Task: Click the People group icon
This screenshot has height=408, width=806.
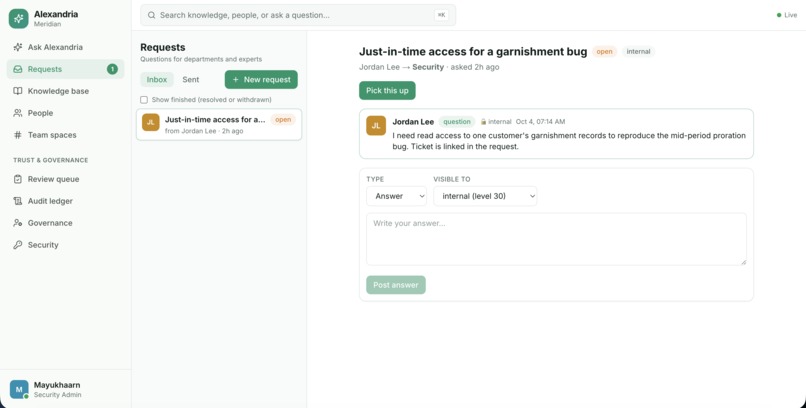Action: click(18, 113)
